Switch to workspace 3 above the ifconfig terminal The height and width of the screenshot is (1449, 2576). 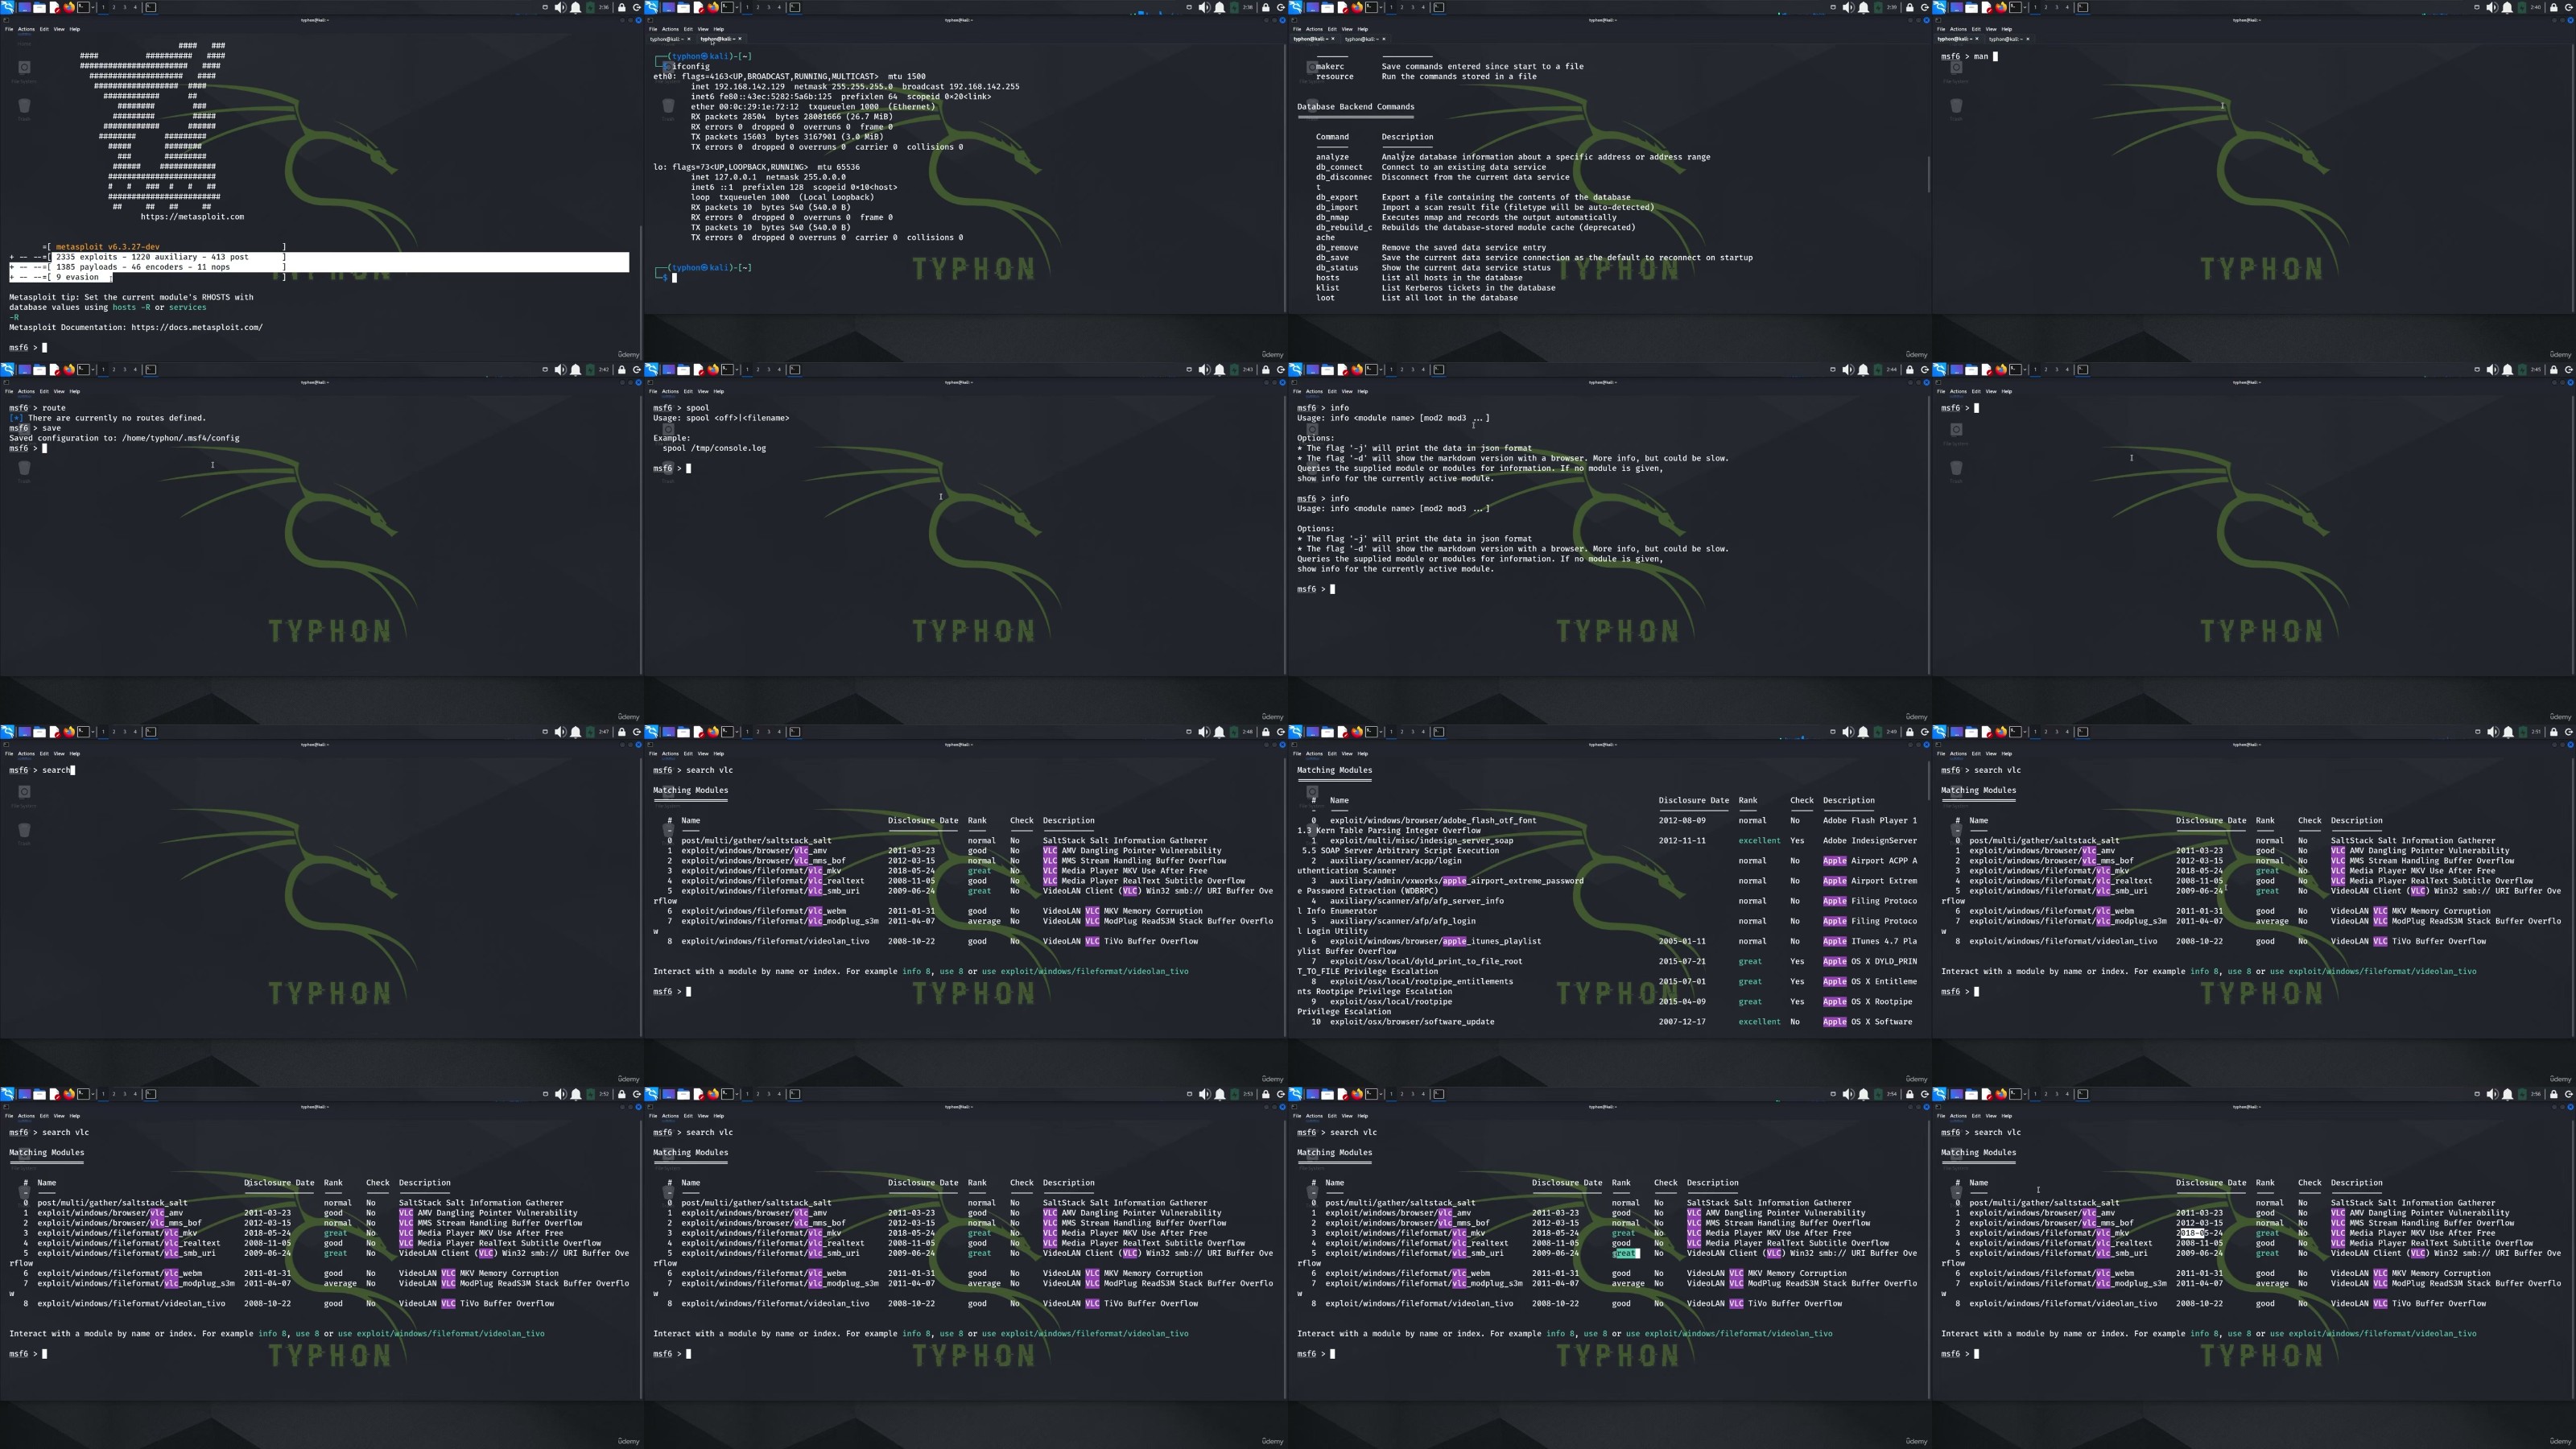click(769, 7)
